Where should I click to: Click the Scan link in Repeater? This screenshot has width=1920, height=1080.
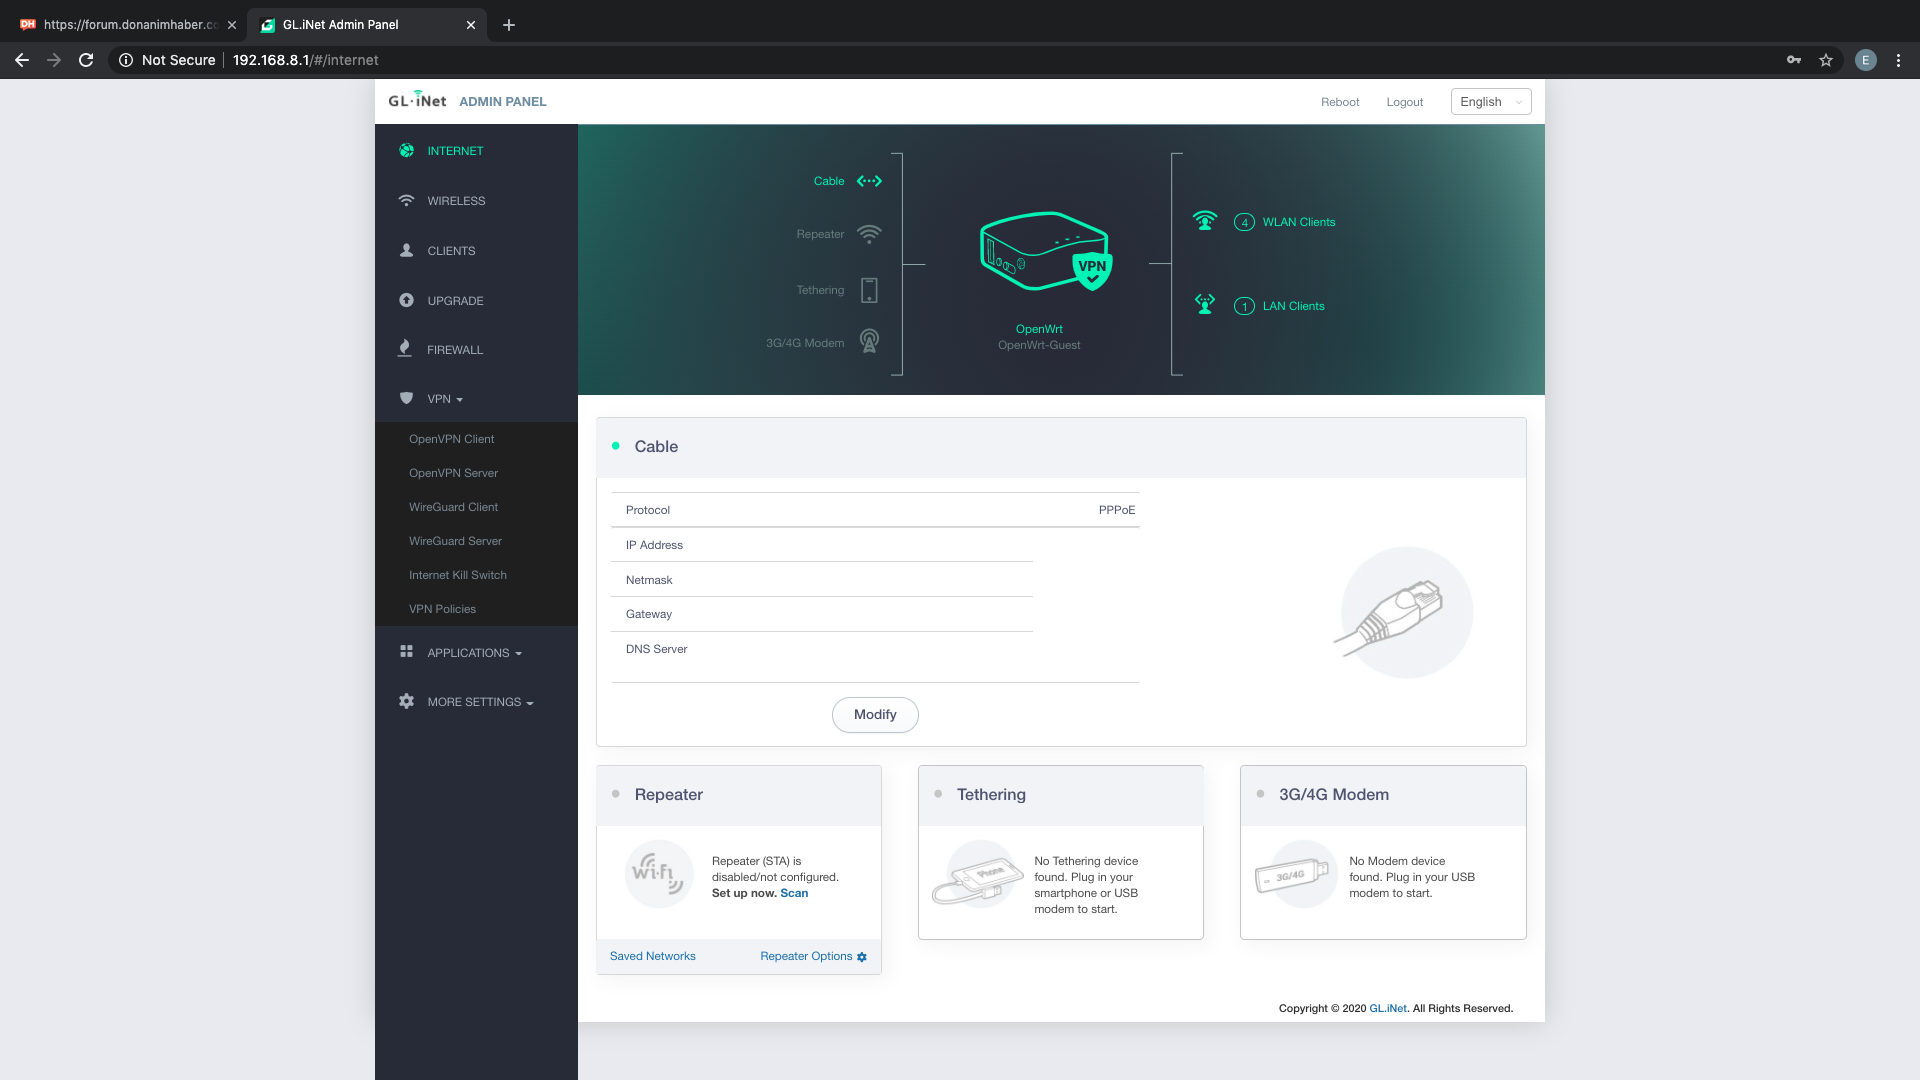794,893
